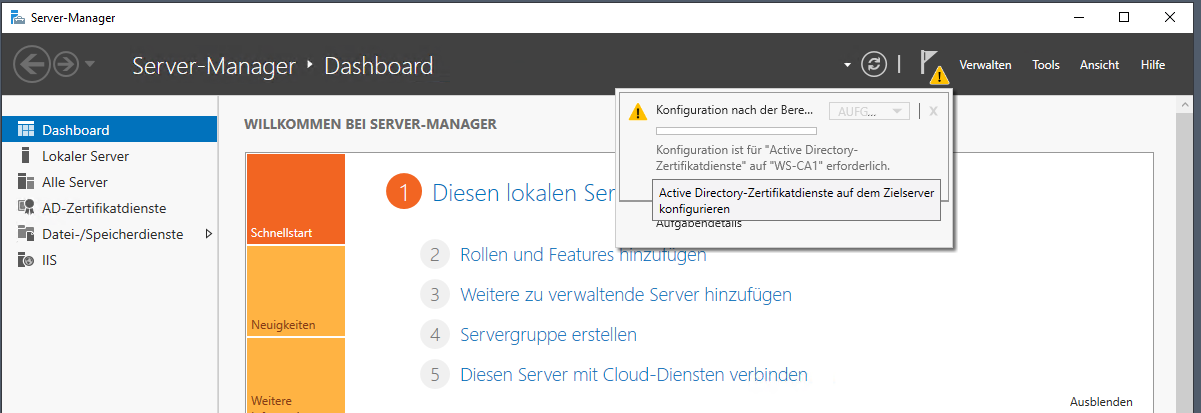Click 'Diesen lokalen Server' step 1 link

[521, 193]
